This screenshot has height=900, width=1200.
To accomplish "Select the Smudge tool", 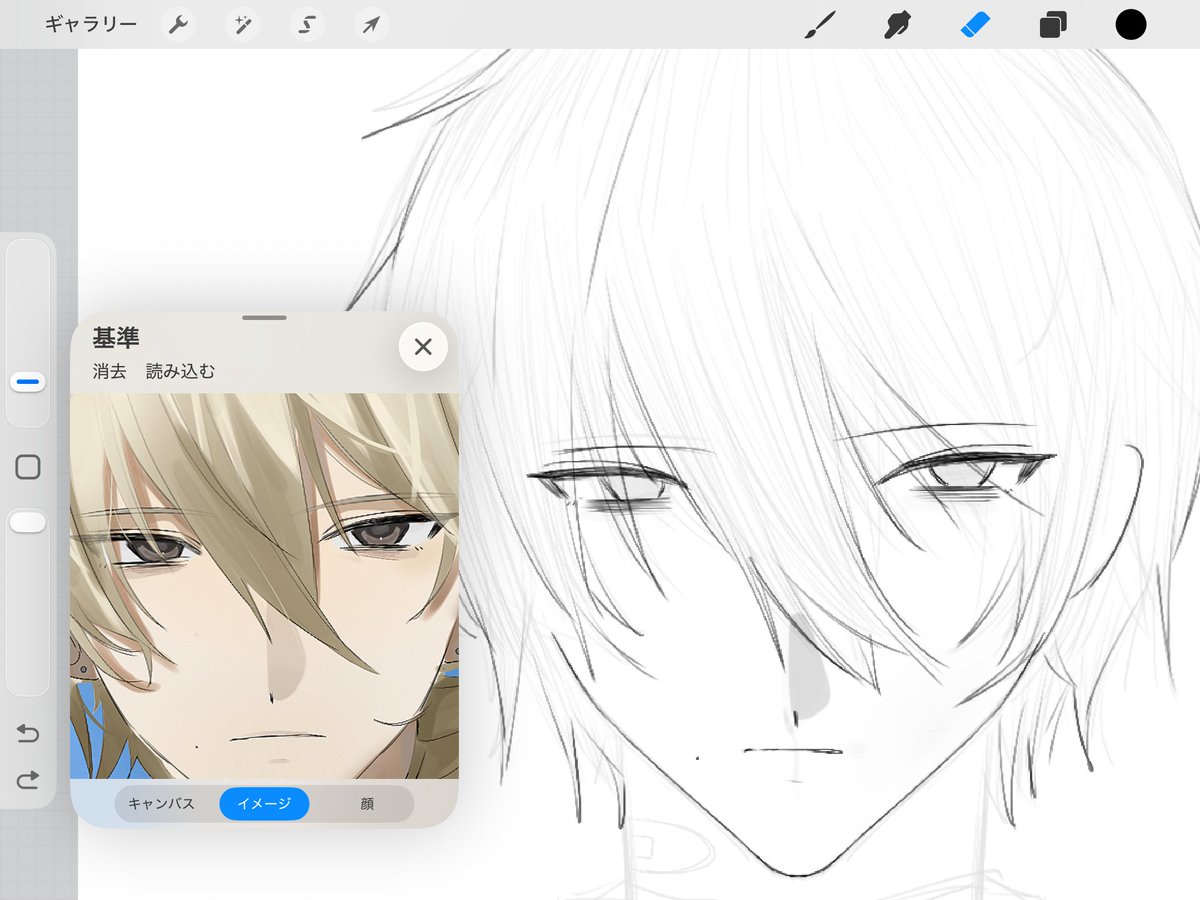I will 897,25.
